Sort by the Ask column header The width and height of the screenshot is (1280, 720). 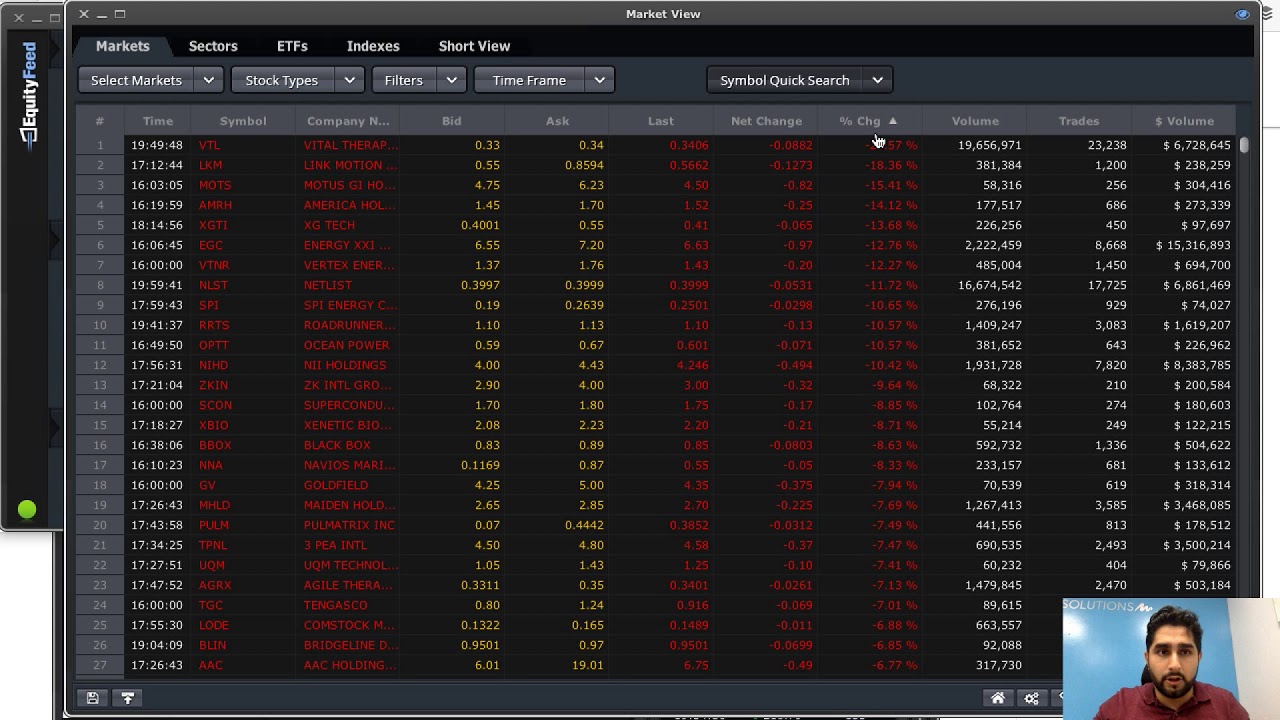[557, 121]
